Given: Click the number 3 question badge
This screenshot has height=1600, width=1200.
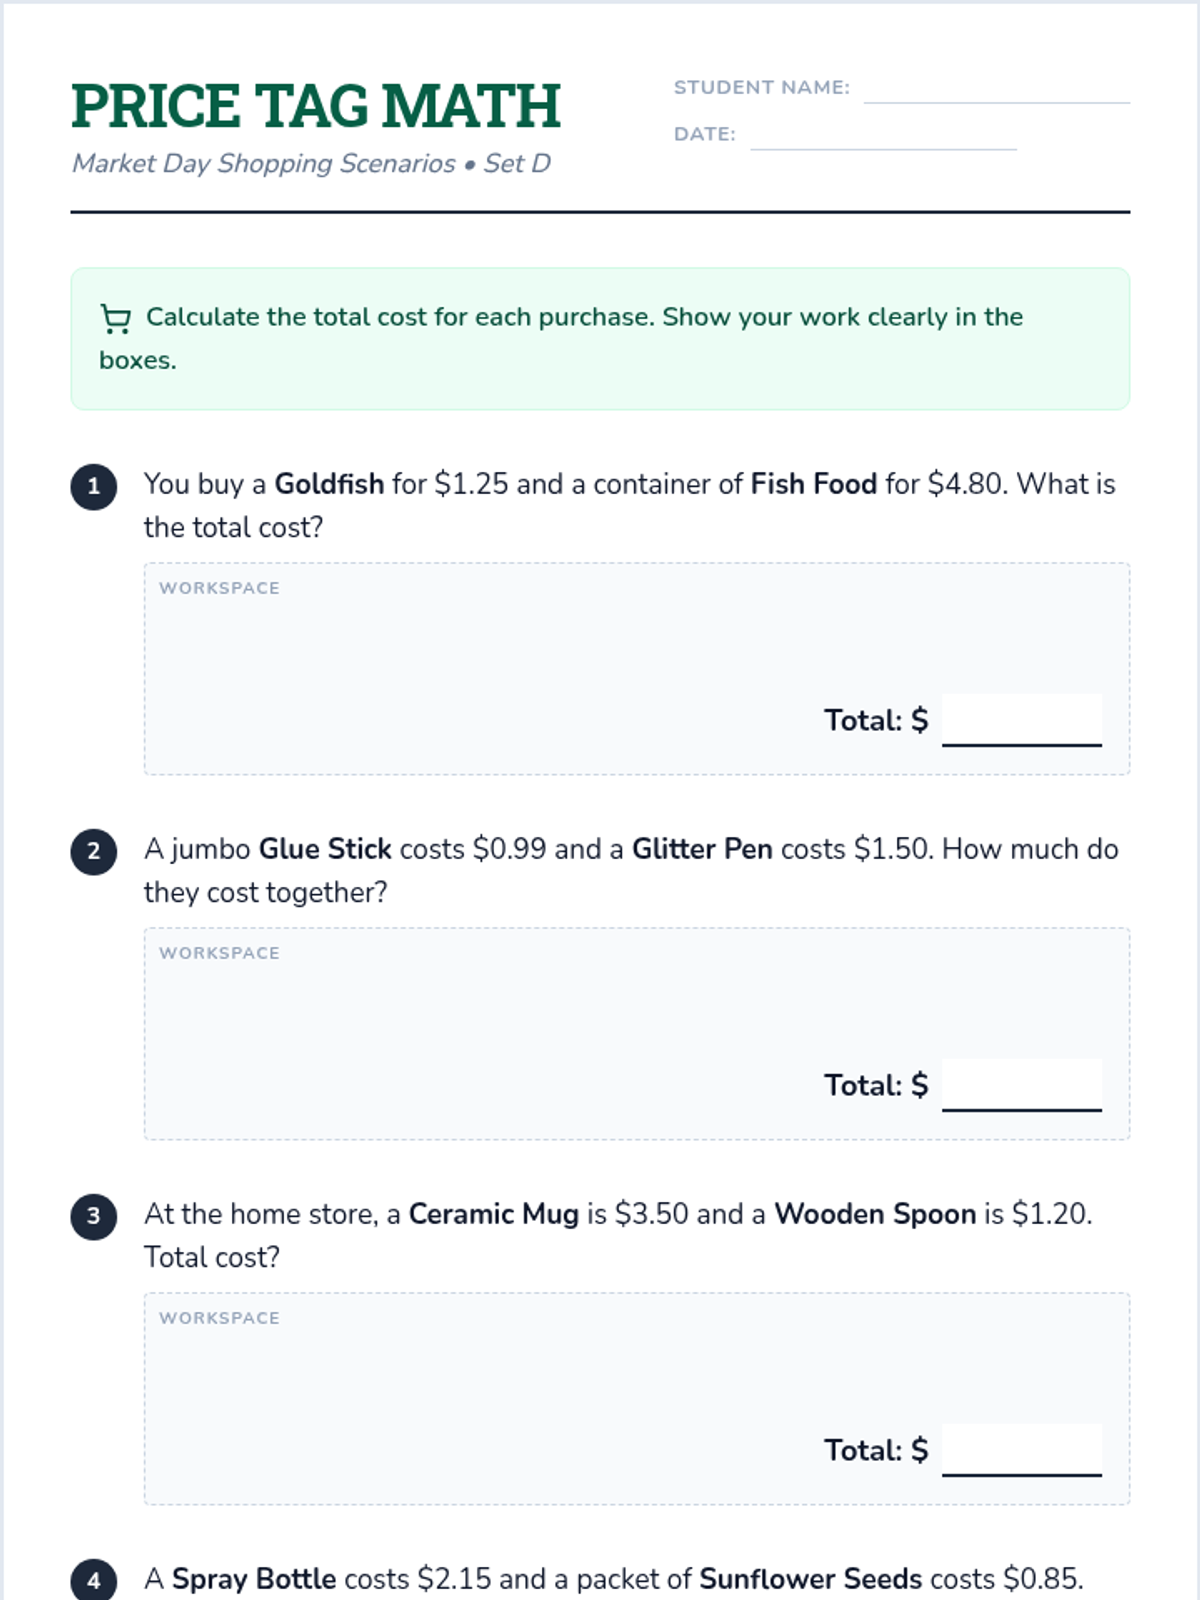Looking at the screenshot, I should 94,1217.
